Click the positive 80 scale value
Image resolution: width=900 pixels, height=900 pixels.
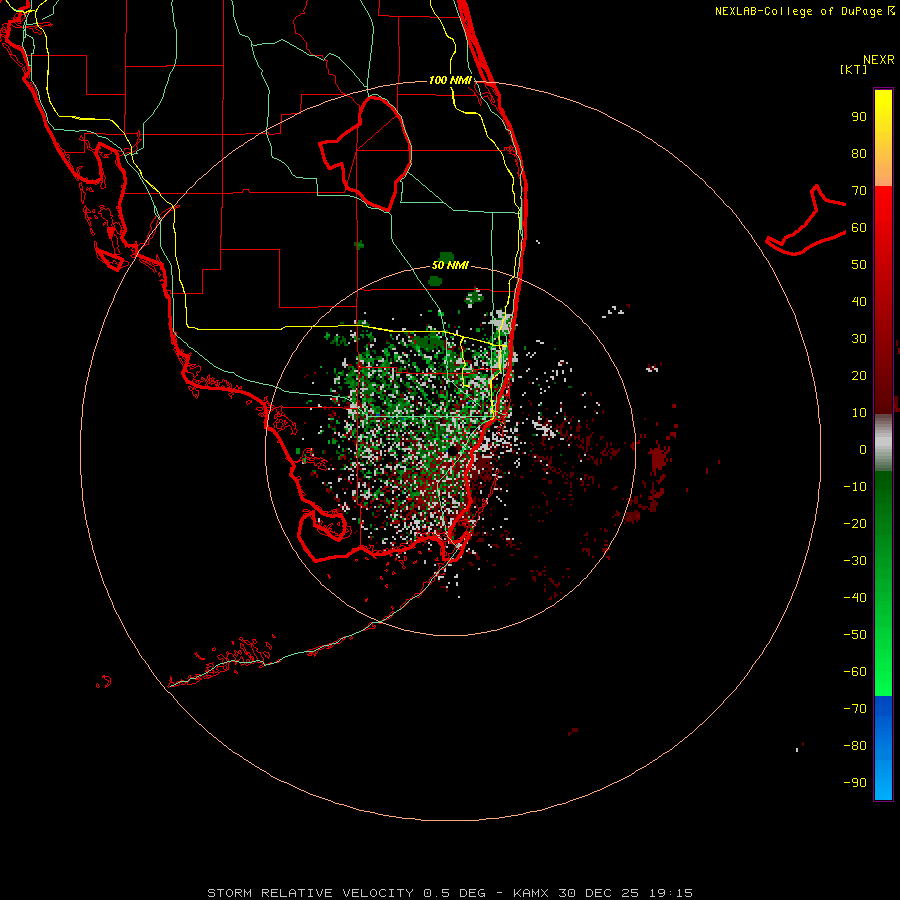(859, 153)
